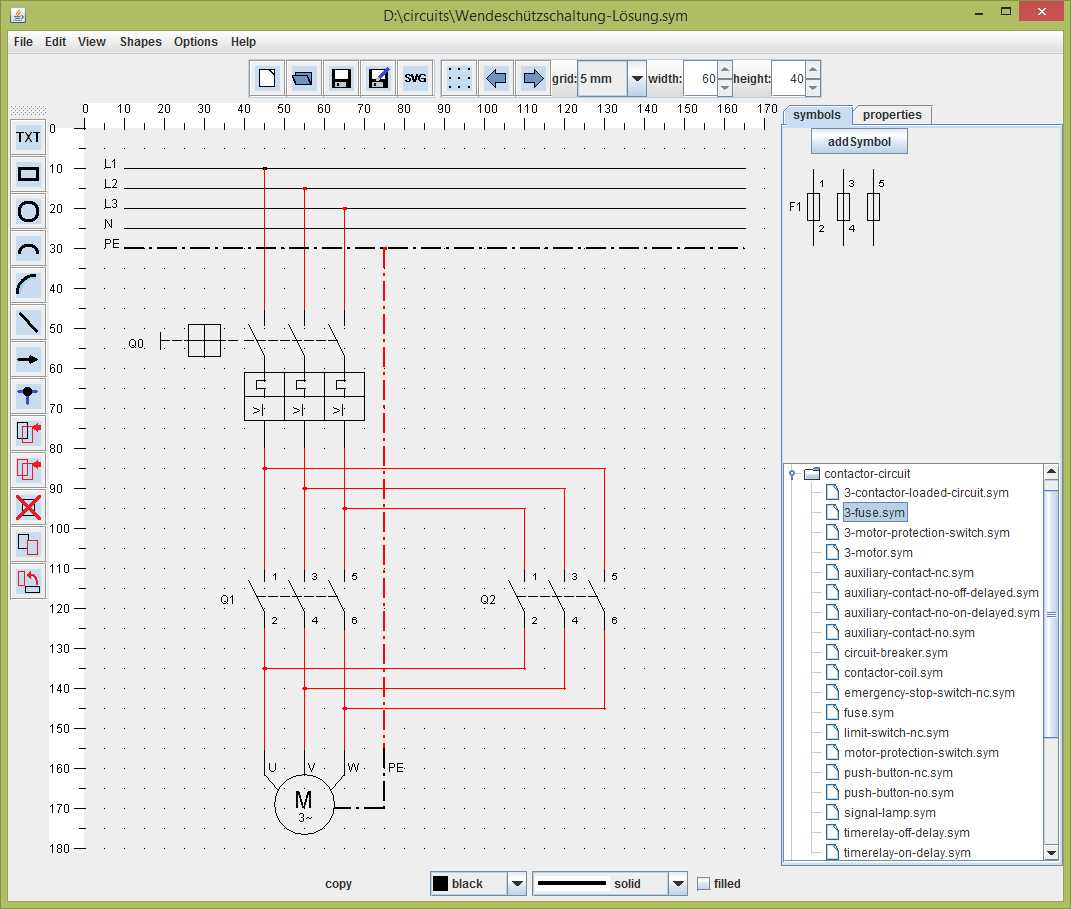
Task: Increase the width value with spinner up arrow
Action: tap(727, 71)
